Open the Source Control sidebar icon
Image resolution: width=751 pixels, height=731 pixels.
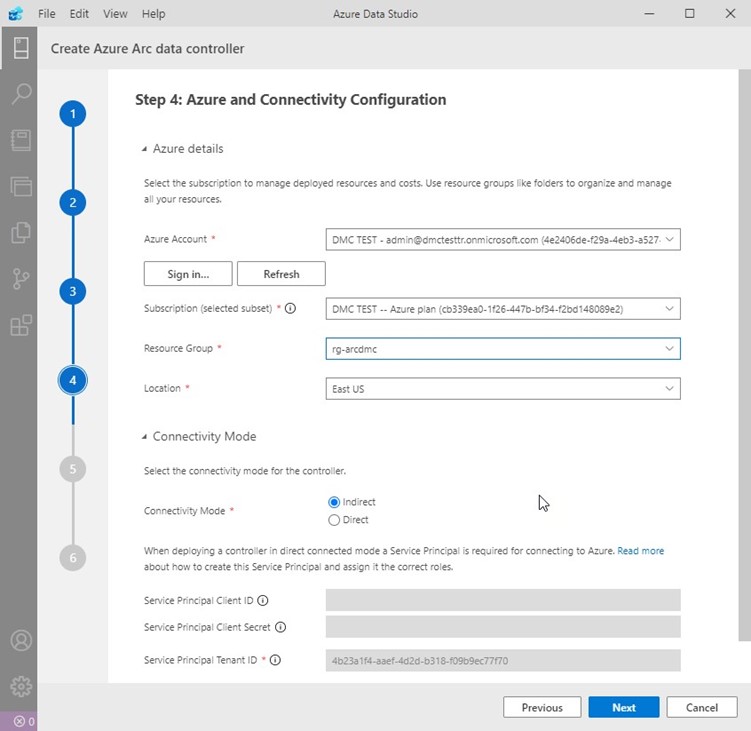point(21,279)
